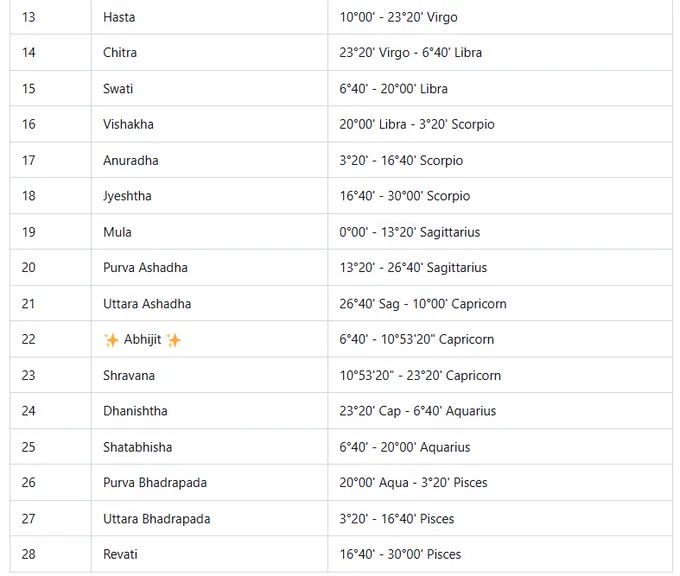The image size is (680, 576).
Task: Click the sparkle icon before Abhijit
Action: coord(111,340)
